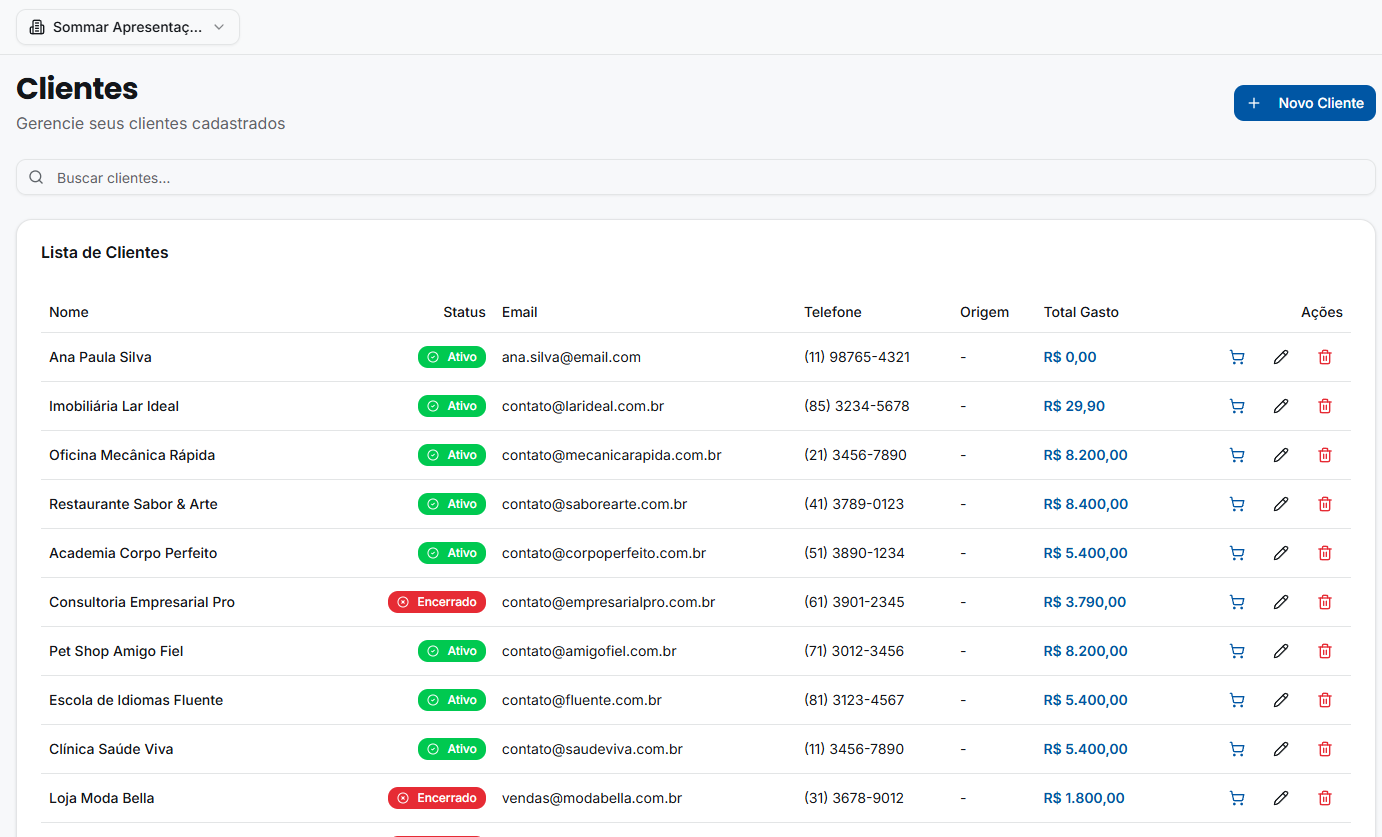The width and height of the screenshot is (1382, 837).
Task: Open the R$ 29,90 total for Imobiliária Lar Ideal
Action: point(1073,406)
